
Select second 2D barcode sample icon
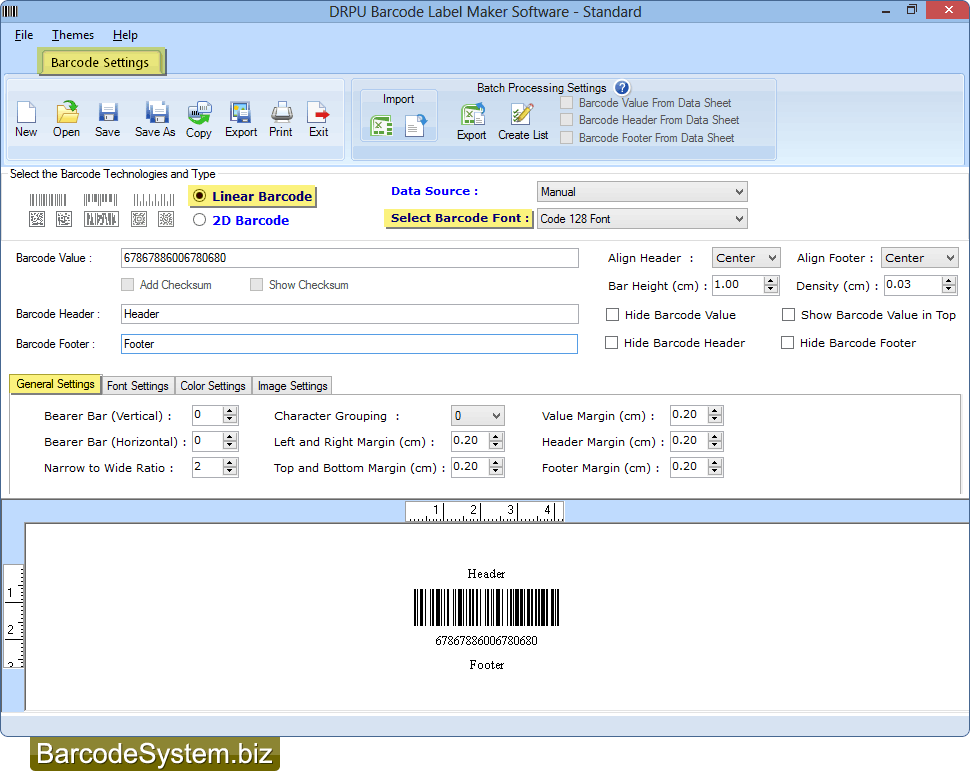(x=64, y=219)
